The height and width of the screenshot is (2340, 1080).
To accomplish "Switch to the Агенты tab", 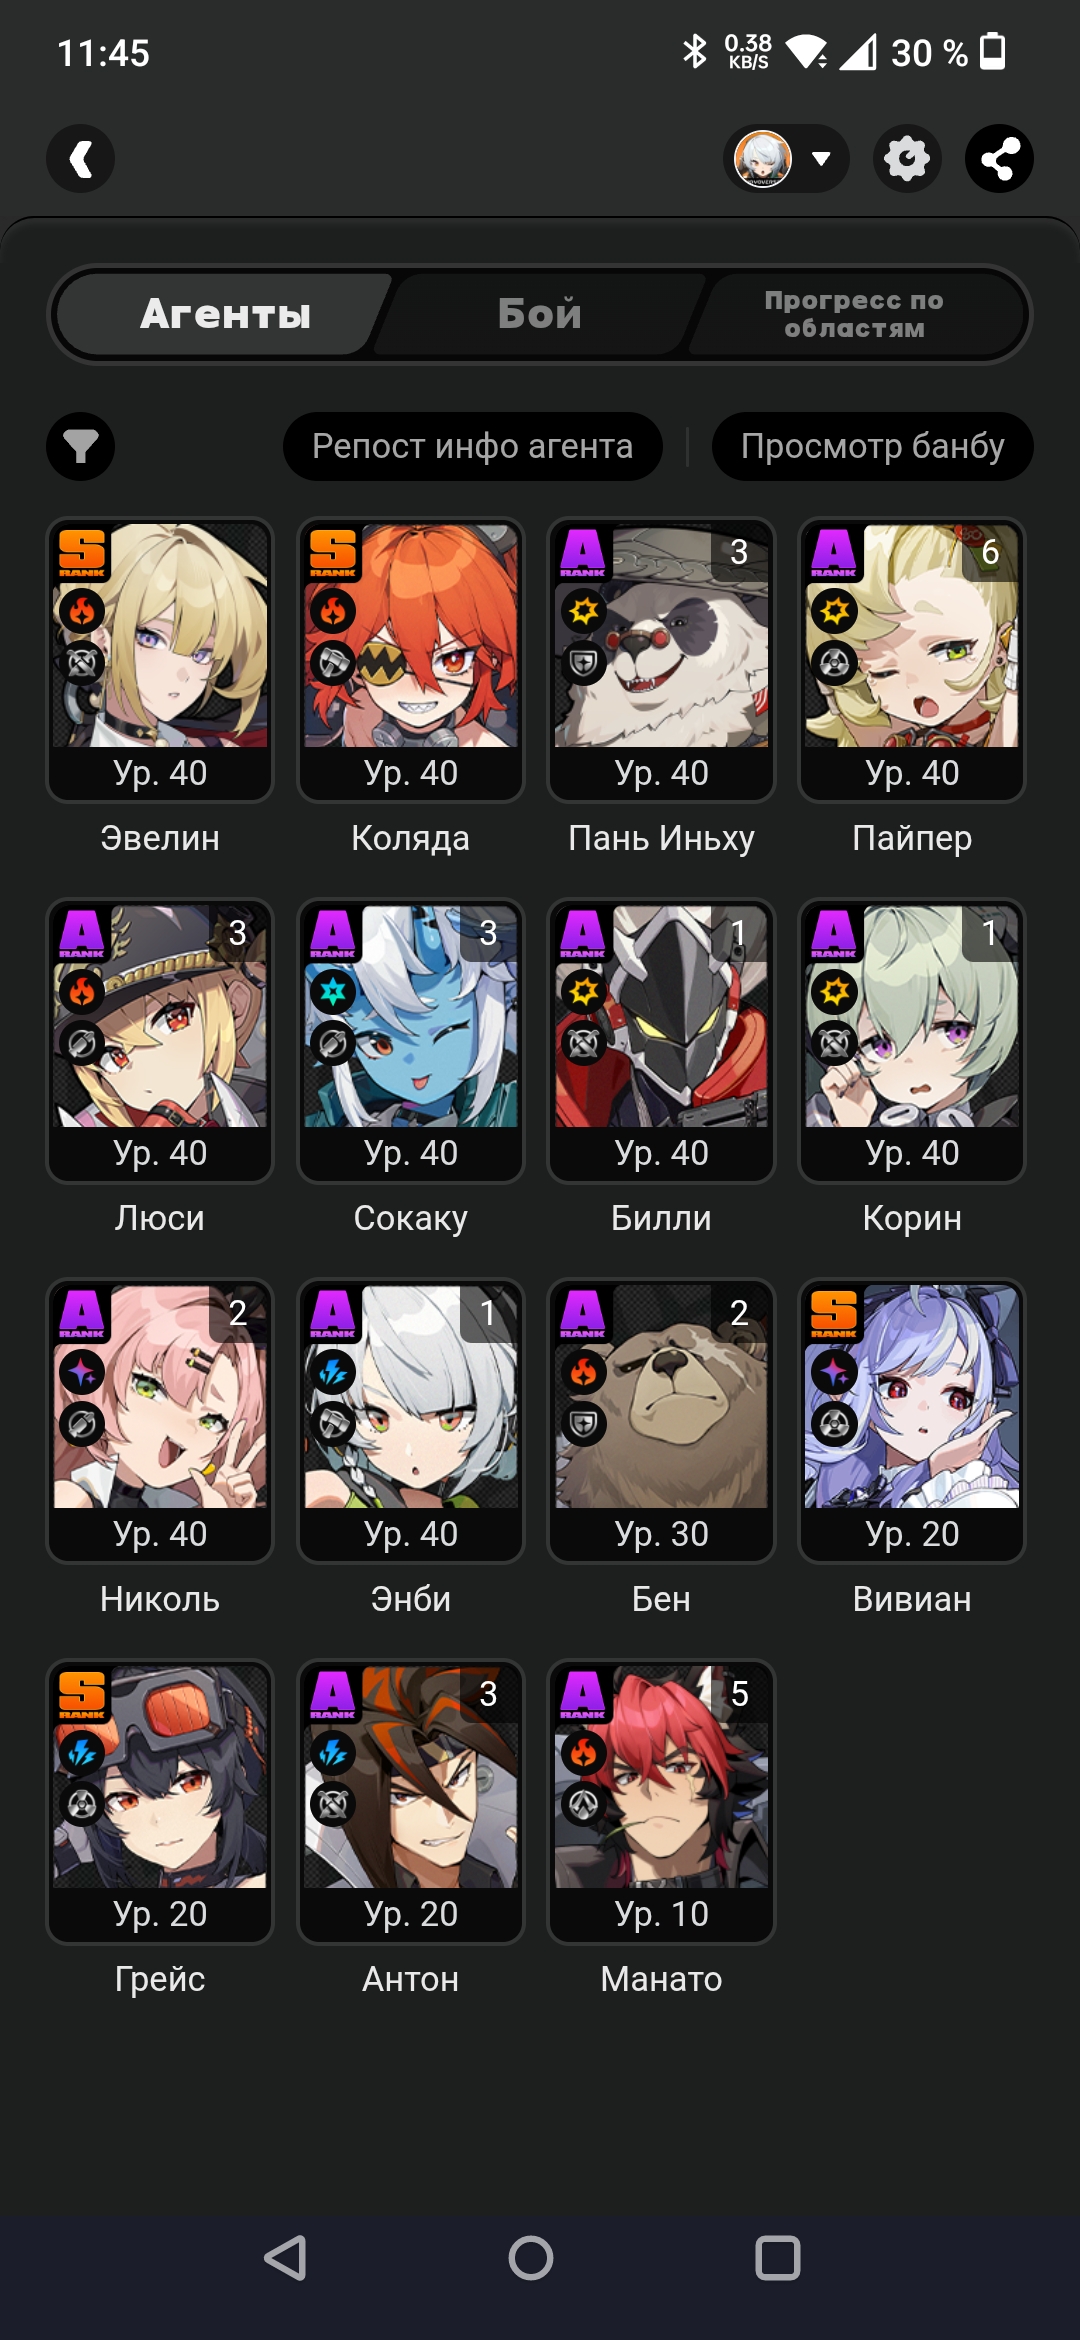I will [225, 314].
